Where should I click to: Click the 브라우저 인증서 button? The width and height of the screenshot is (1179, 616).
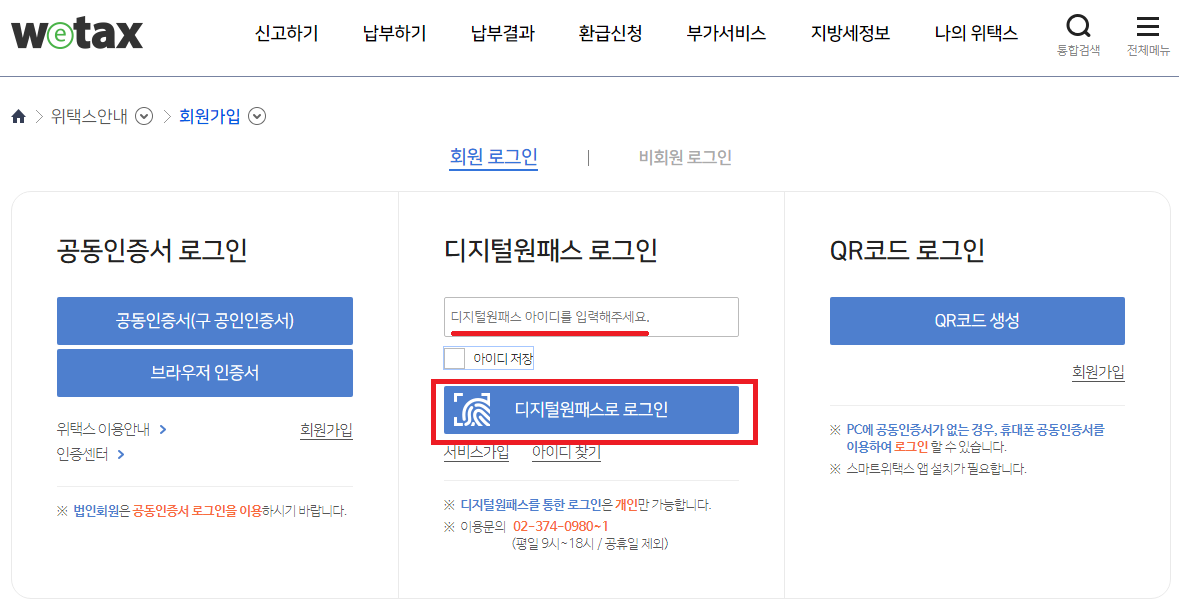(x=205, y=372)
